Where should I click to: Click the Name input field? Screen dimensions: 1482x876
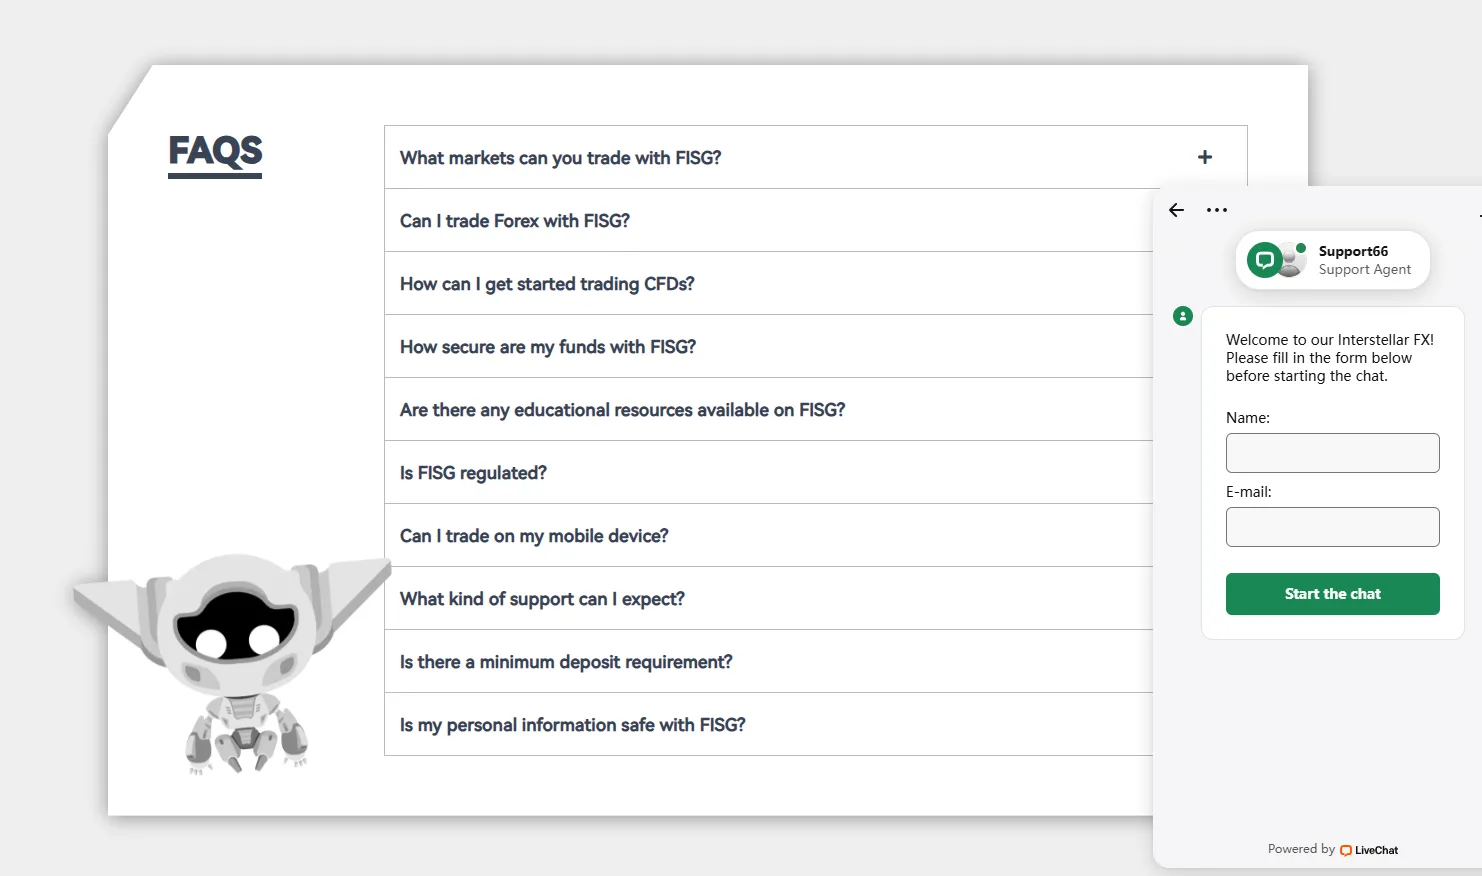(x=1332, y=453)
